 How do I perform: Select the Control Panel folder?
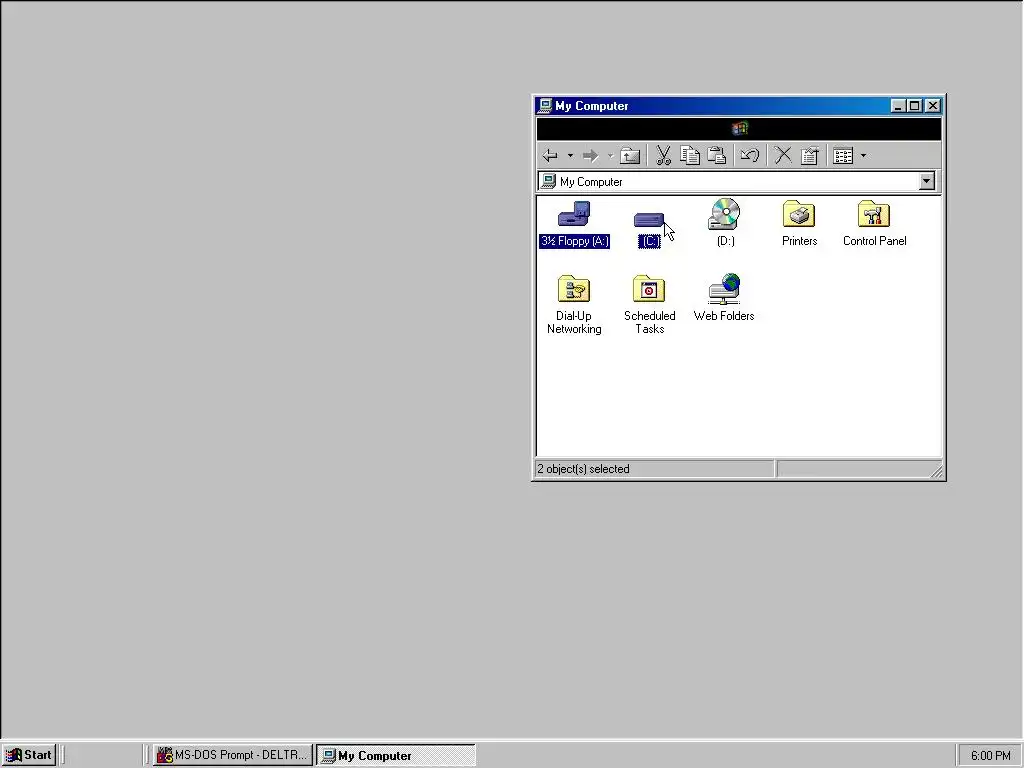pyautogui.click(x=874, y=223)
